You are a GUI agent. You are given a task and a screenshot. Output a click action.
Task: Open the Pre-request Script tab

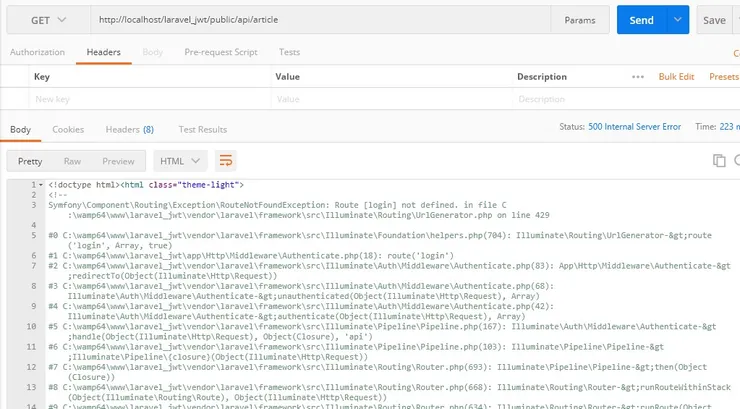pos(220,52)
